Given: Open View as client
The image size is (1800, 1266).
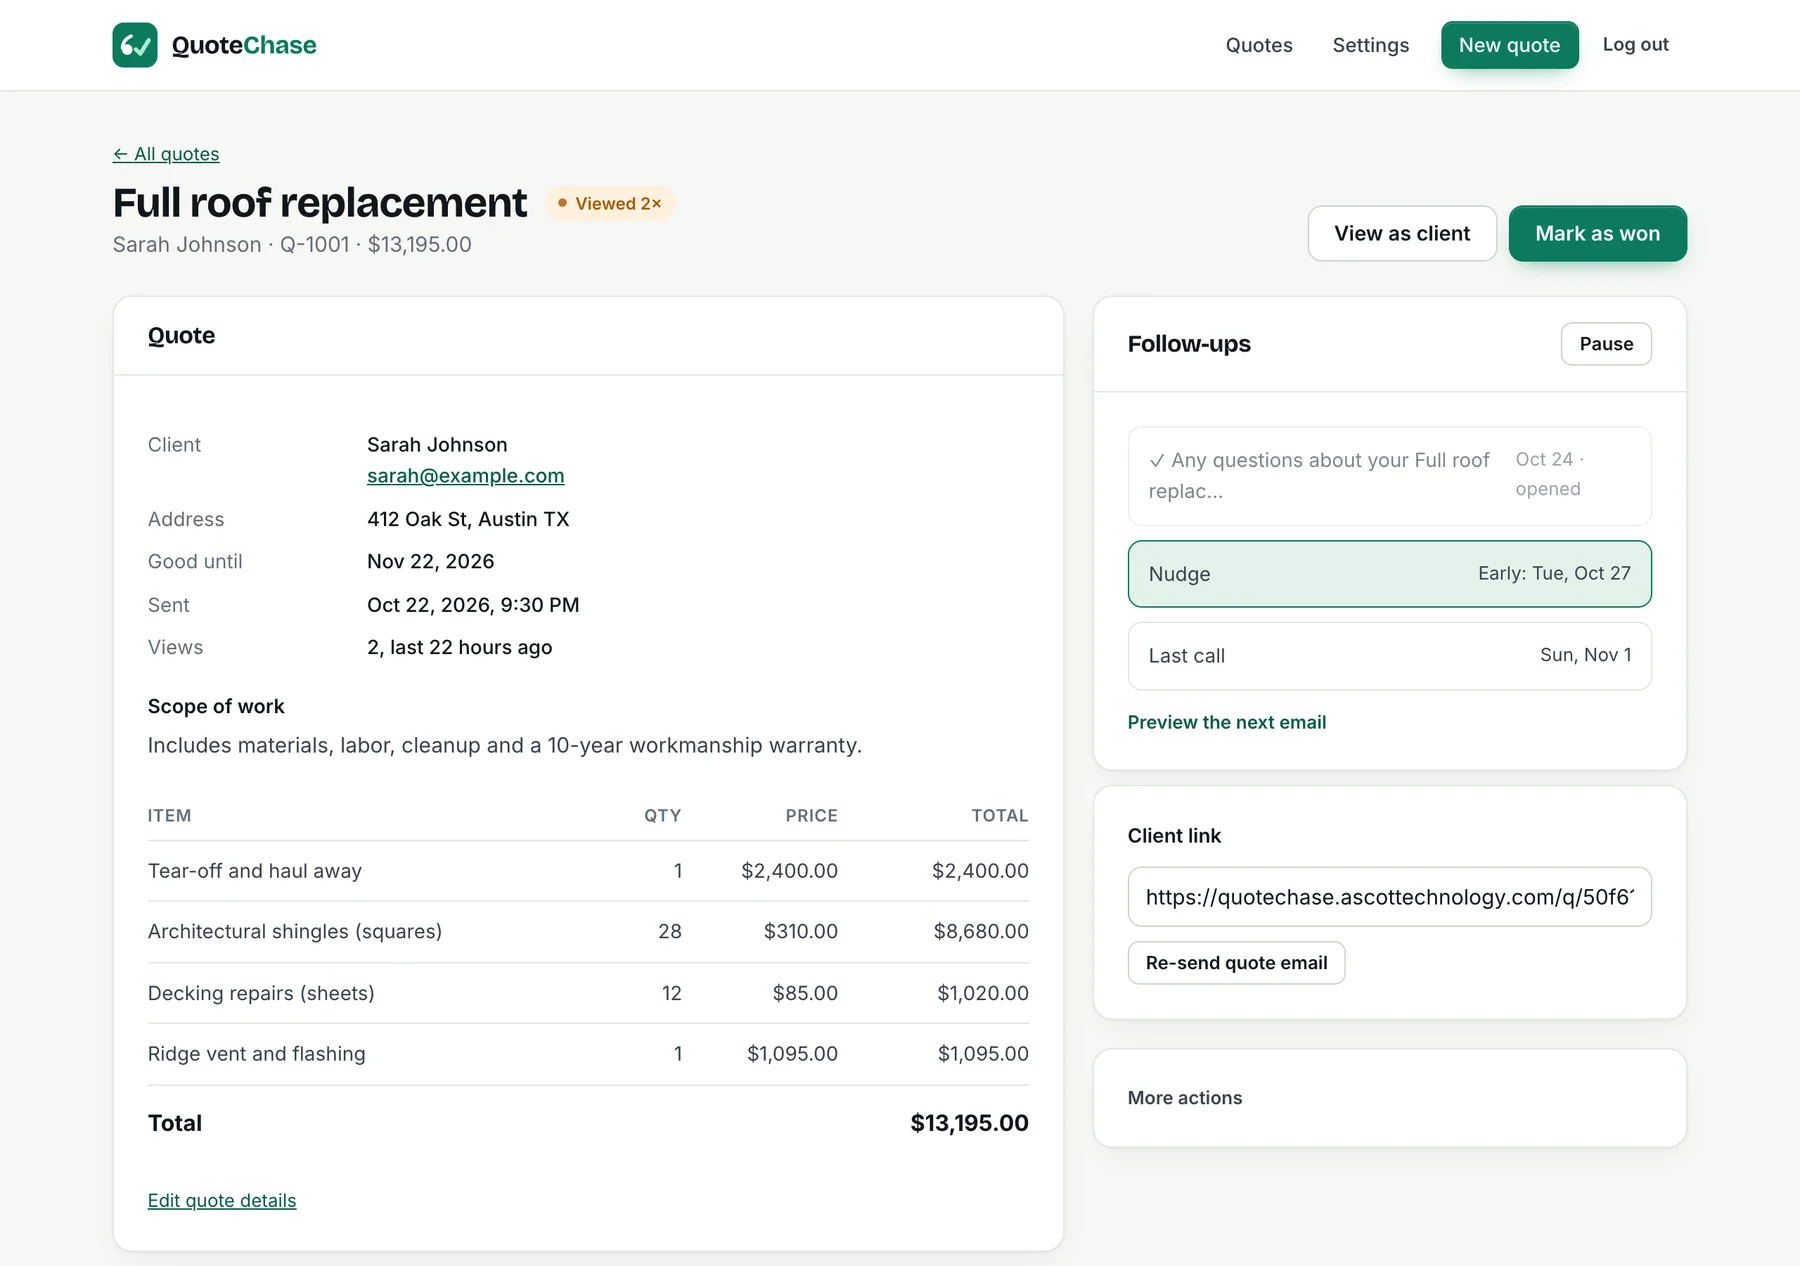Looking at the screenshot, I should [1402, 233].
